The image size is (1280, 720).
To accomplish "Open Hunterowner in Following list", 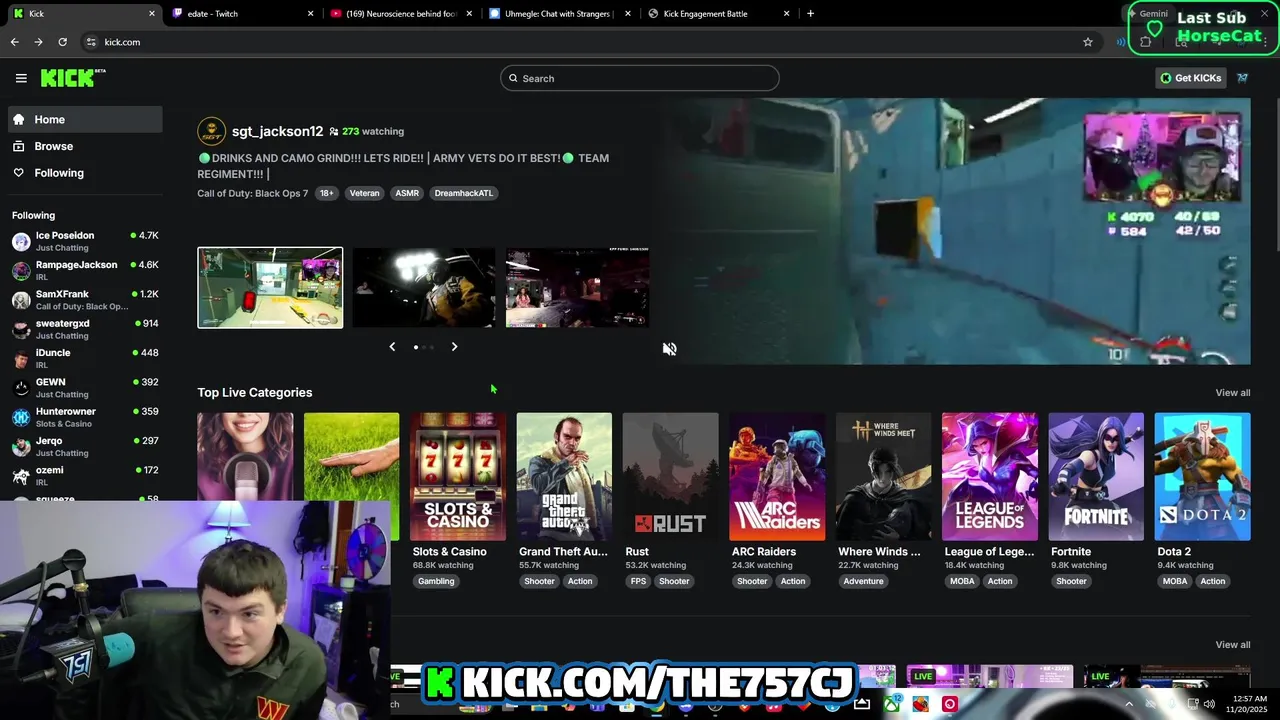I will [85, 417].
